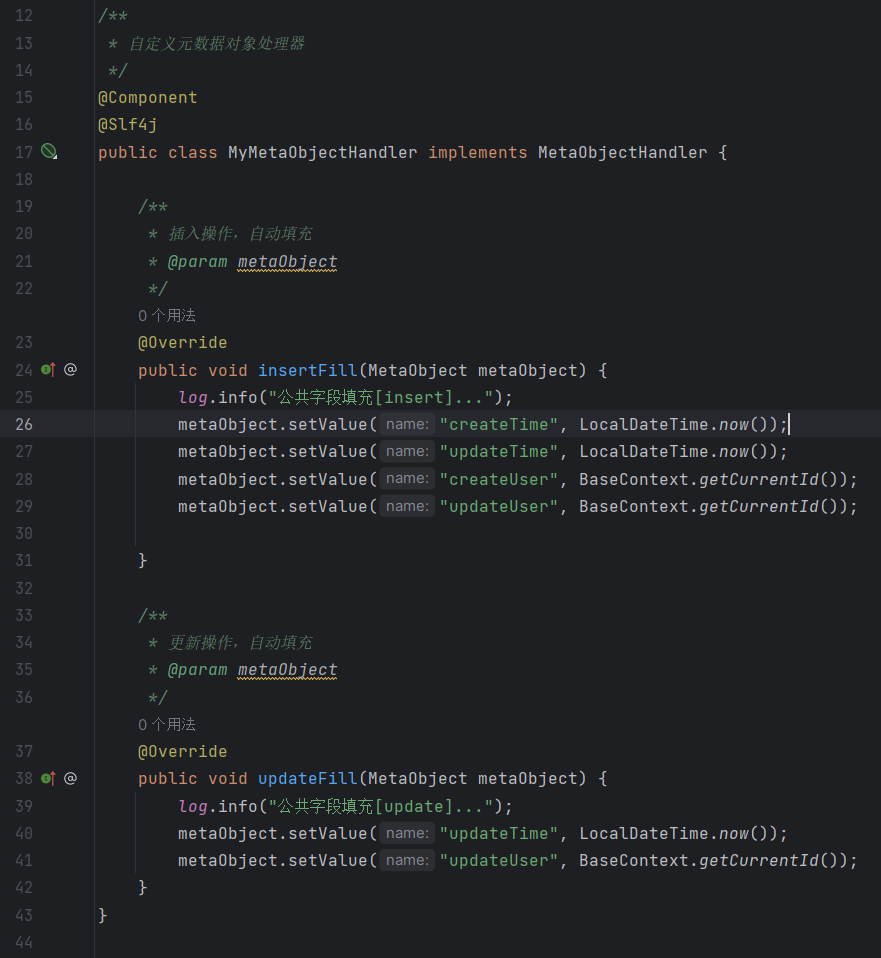This screenshot has height=958, width=881.
Task: Click the Spring bean icon at line 17
Action: [49, 152]
